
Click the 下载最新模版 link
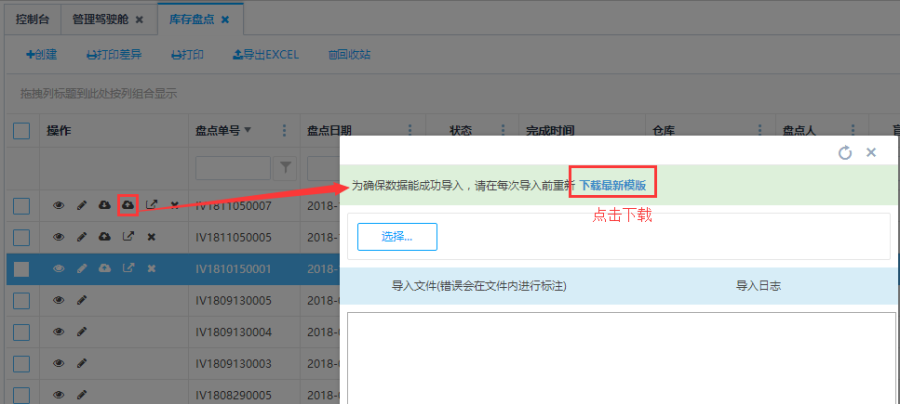(x=613, y=185)
